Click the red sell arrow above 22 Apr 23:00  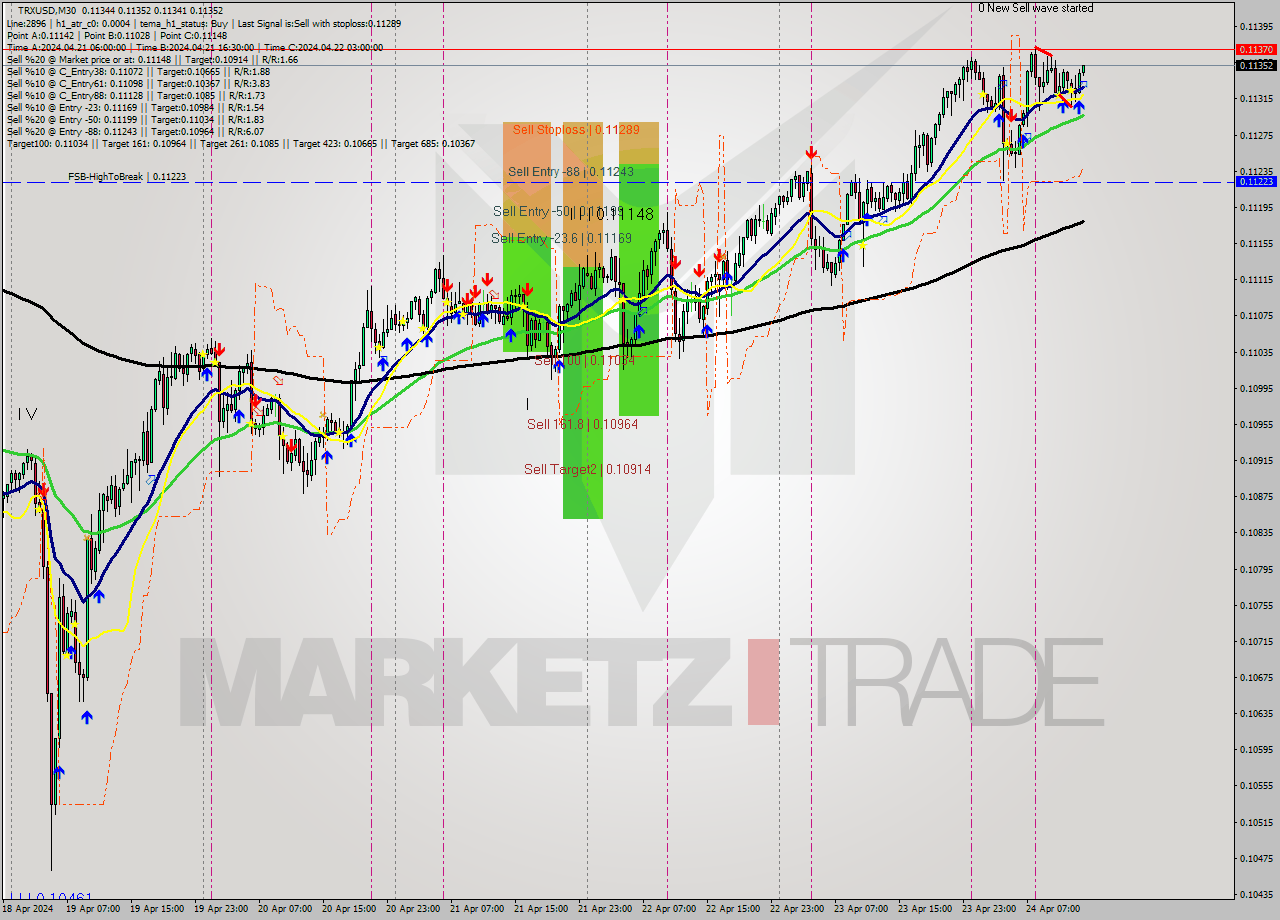point(811,153)
